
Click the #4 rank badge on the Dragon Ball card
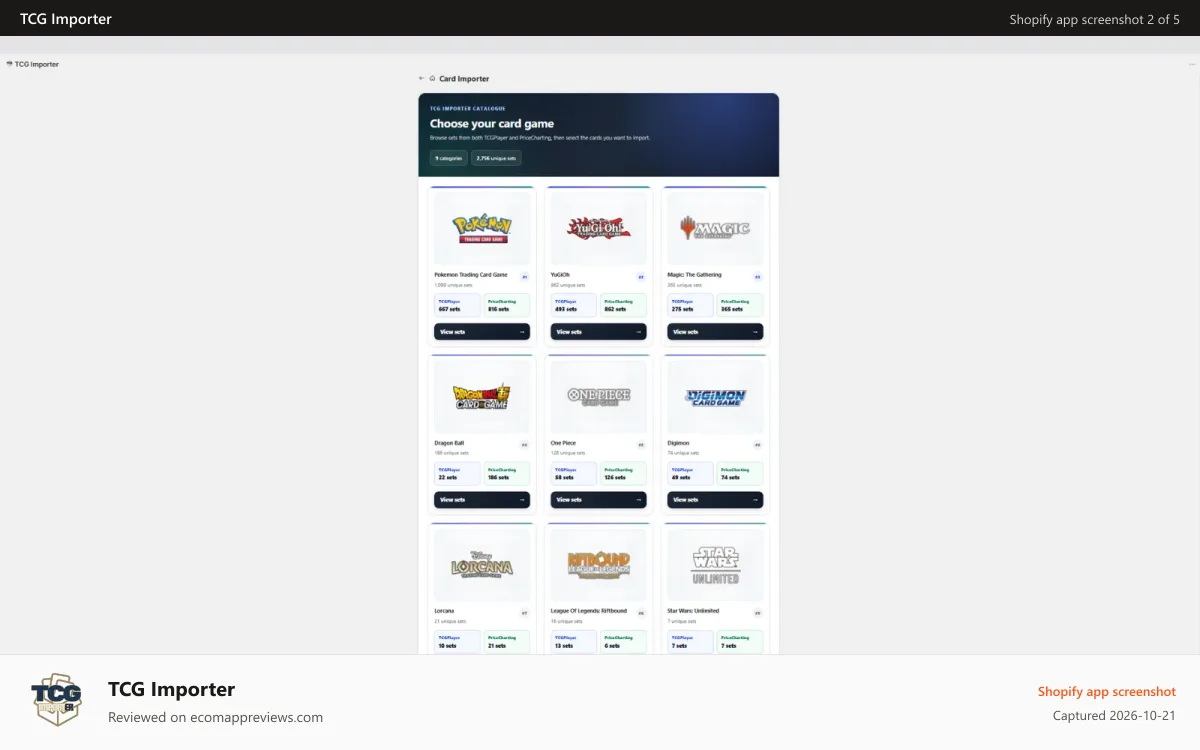point(525,445)
